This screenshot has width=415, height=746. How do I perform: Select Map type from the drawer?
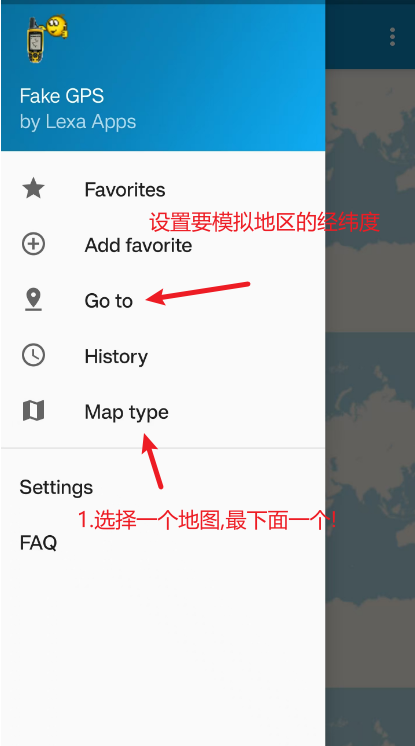click(163, 412)
